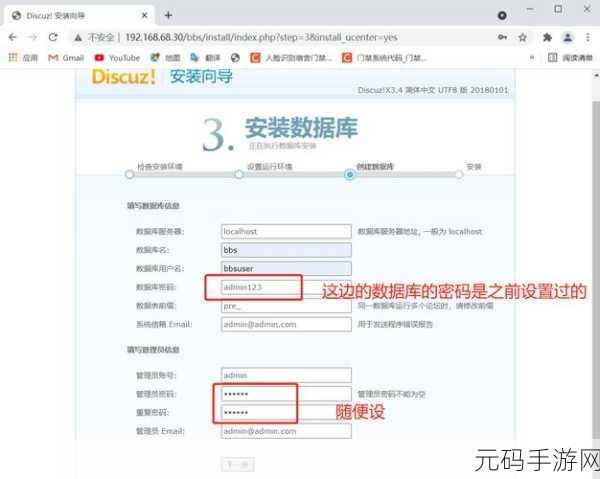Viewport: 600px width, 479px height.
Task: Open the Gmail bookmark
Action: (x=66, y=58)
